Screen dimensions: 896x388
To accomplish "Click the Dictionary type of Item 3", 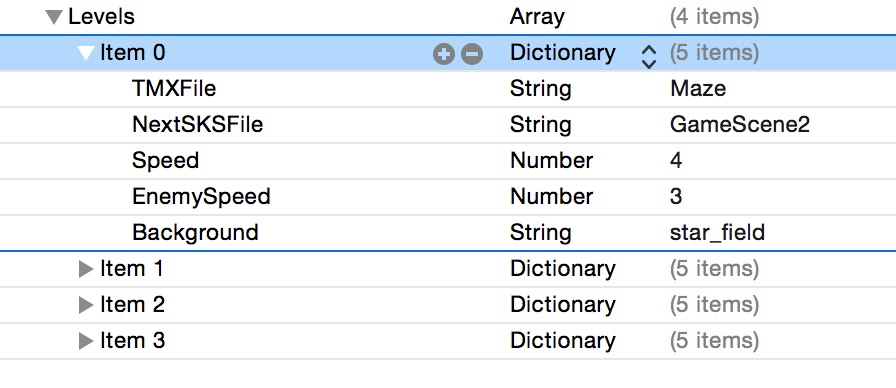I will coord(563,342).
